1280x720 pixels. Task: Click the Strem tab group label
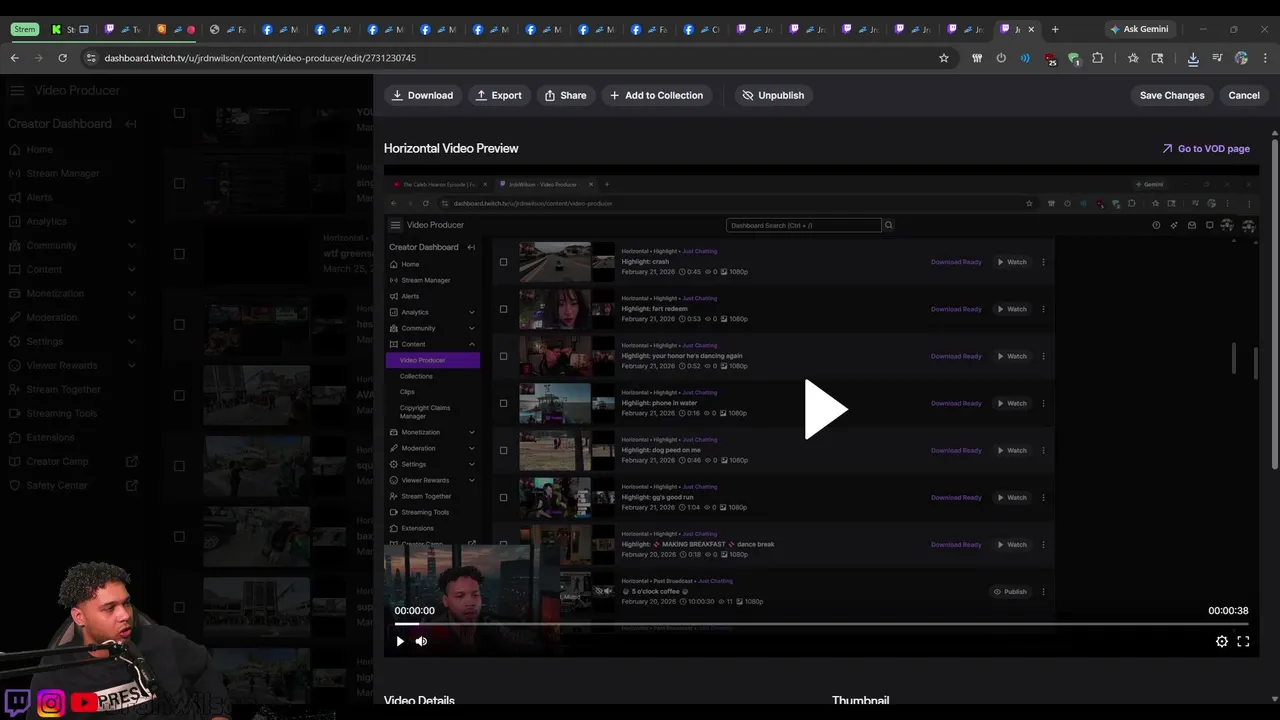point(25,29)
